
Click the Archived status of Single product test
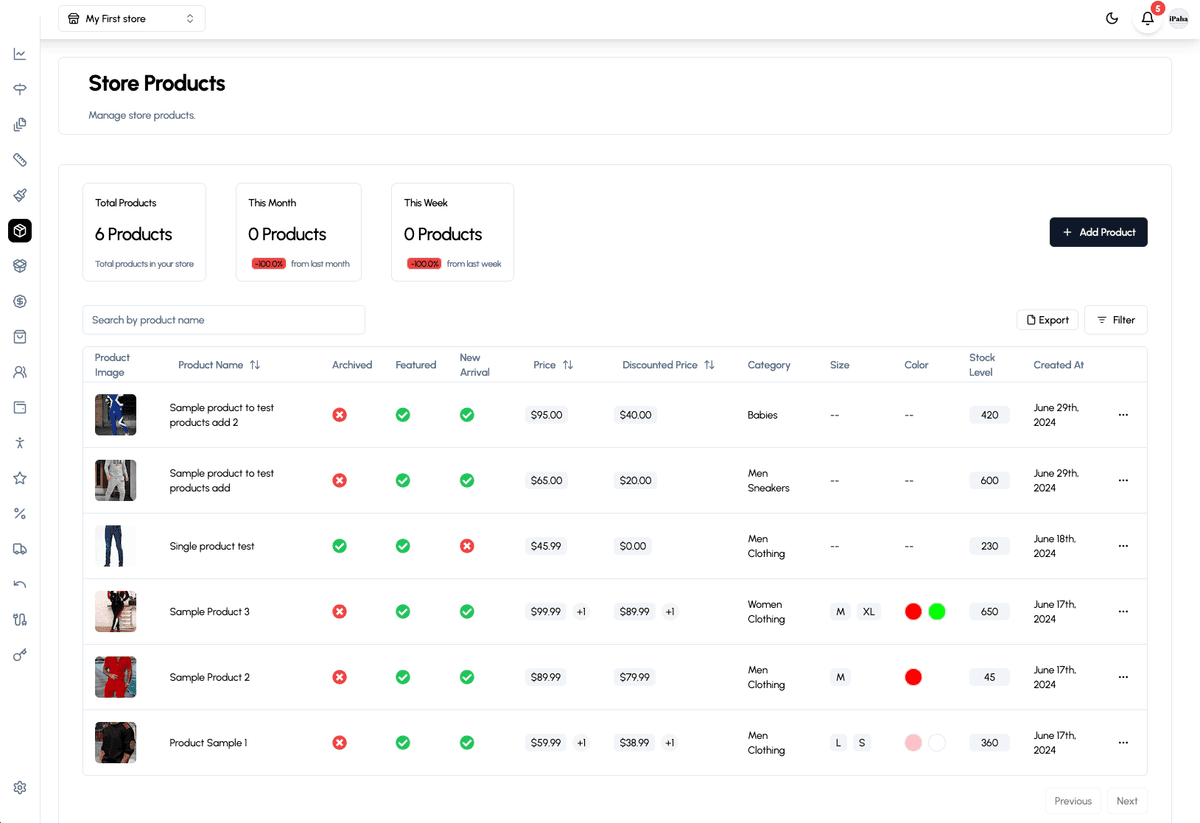(x=340, y=546)
